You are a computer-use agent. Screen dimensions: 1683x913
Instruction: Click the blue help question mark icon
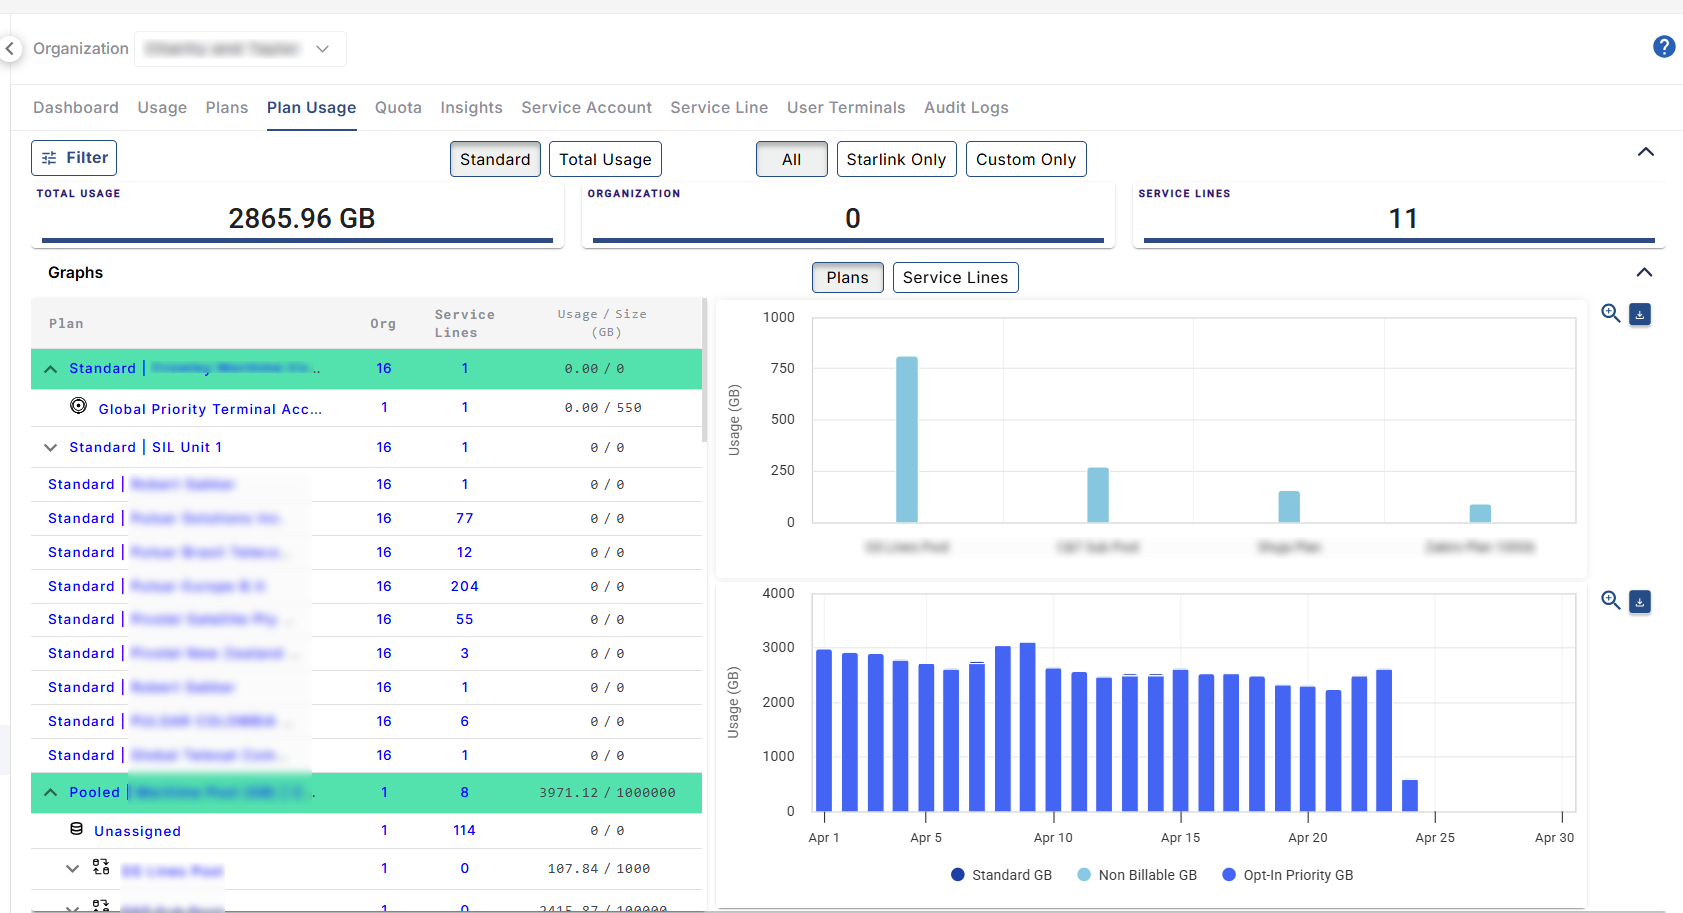(1663, 47)
